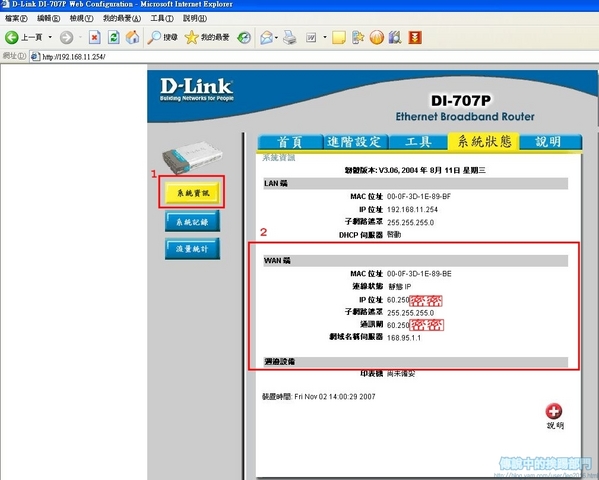This screenshot has height=480, width=599.
Task: Click the orange globe toolbar icon
Action: coord(377,37)
